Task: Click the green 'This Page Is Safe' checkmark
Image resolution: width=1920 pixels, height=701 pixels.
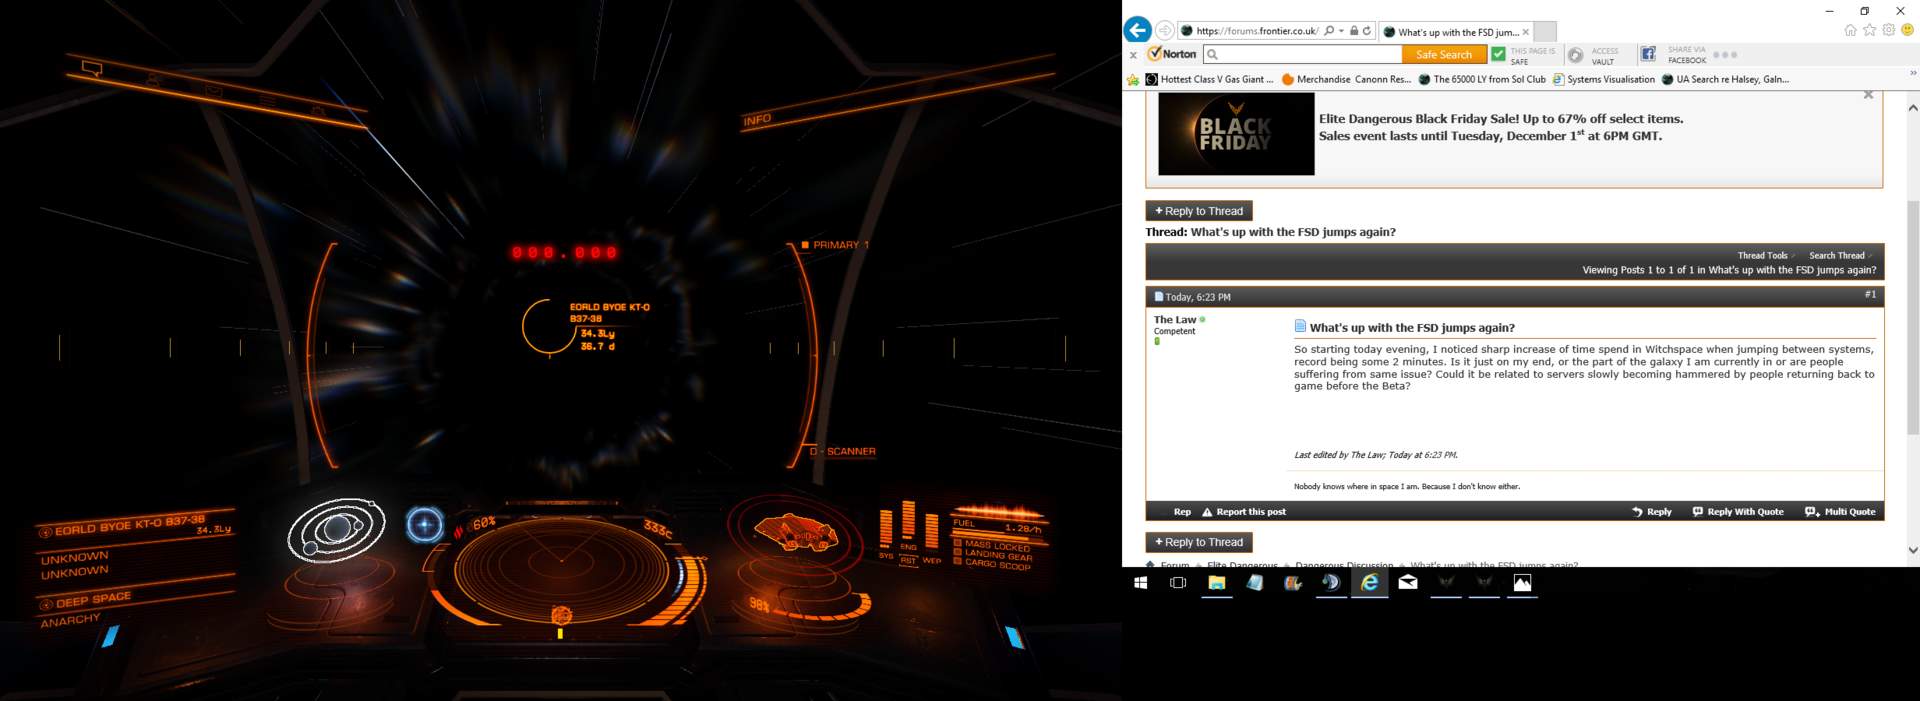Action: 1498,54
